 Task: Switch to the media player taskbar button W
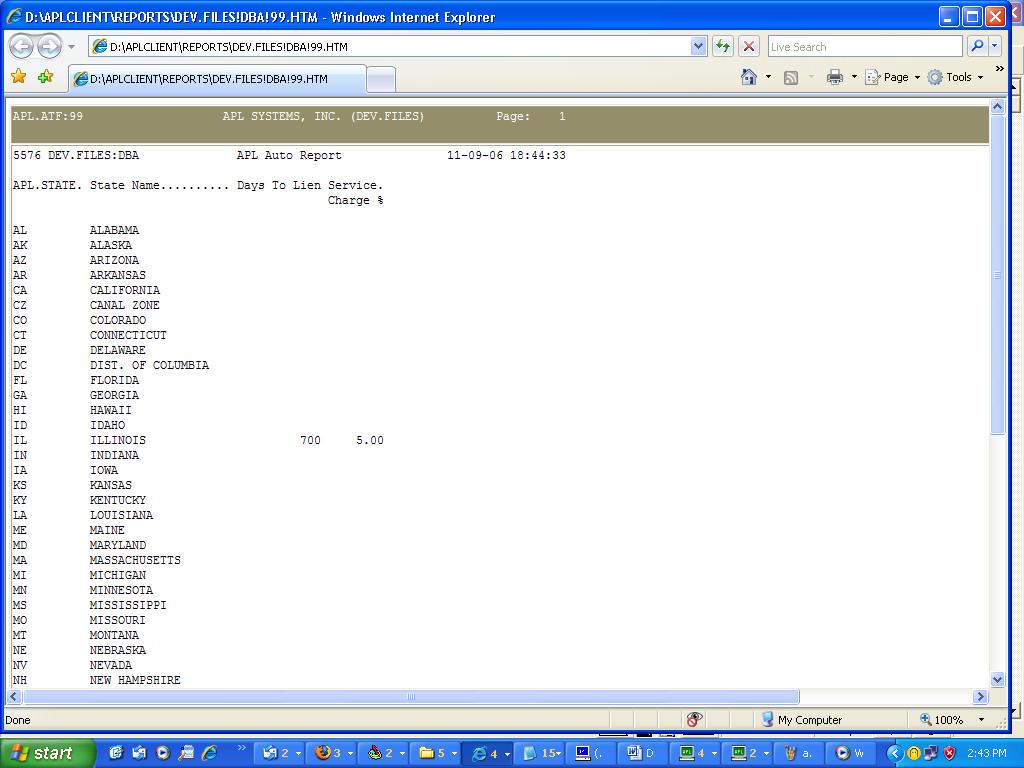pyautogui.click(x=851, y=753)
